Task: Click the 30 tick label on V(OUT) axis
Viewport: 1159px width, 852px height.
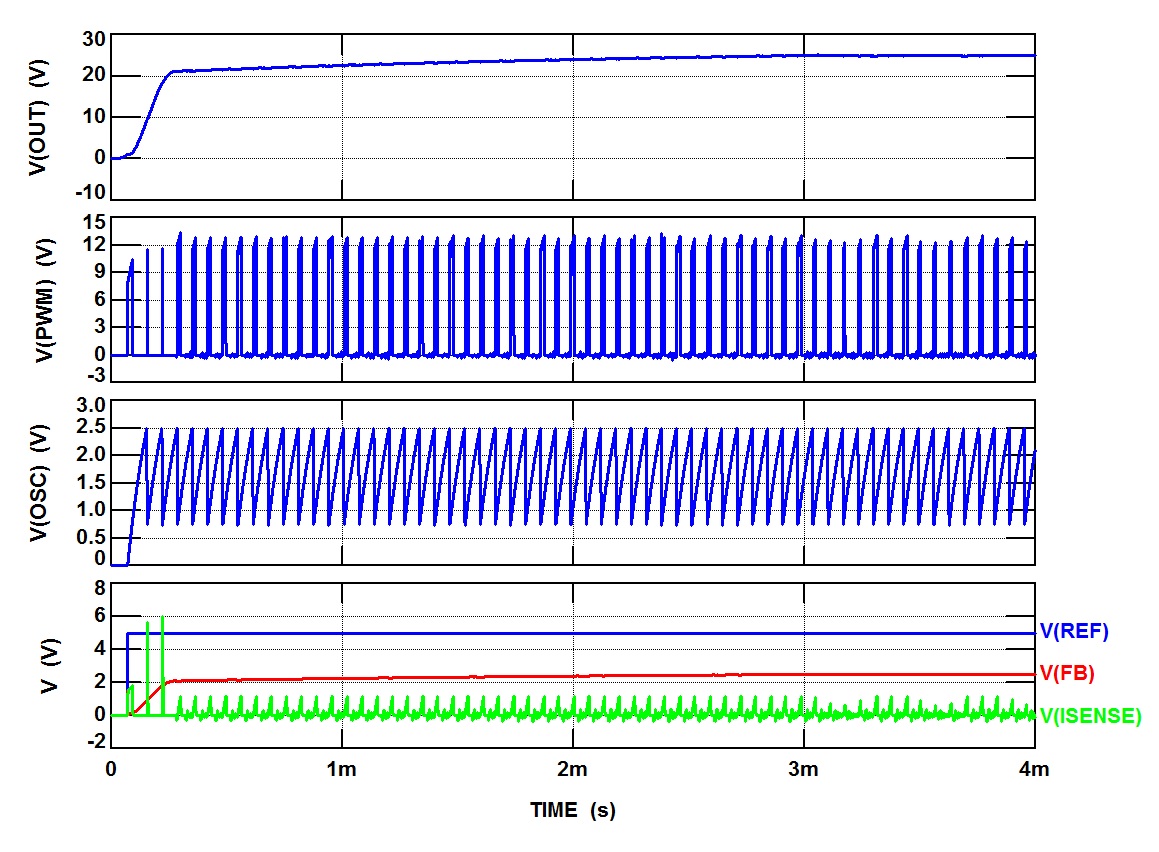Action: (x=94, y=39)
